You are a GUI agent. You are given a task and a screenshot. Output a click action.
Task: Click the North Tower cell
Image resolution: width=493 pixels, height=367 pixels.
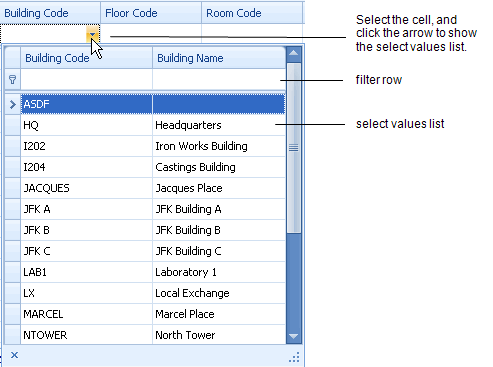(x=219, y=335)
